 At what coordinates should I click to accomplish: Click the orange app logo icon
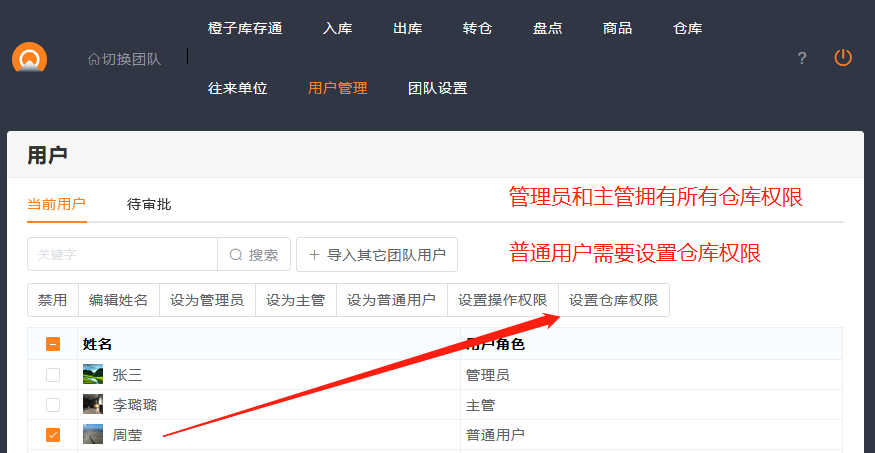pyautogui.click(x=30, y=58)
